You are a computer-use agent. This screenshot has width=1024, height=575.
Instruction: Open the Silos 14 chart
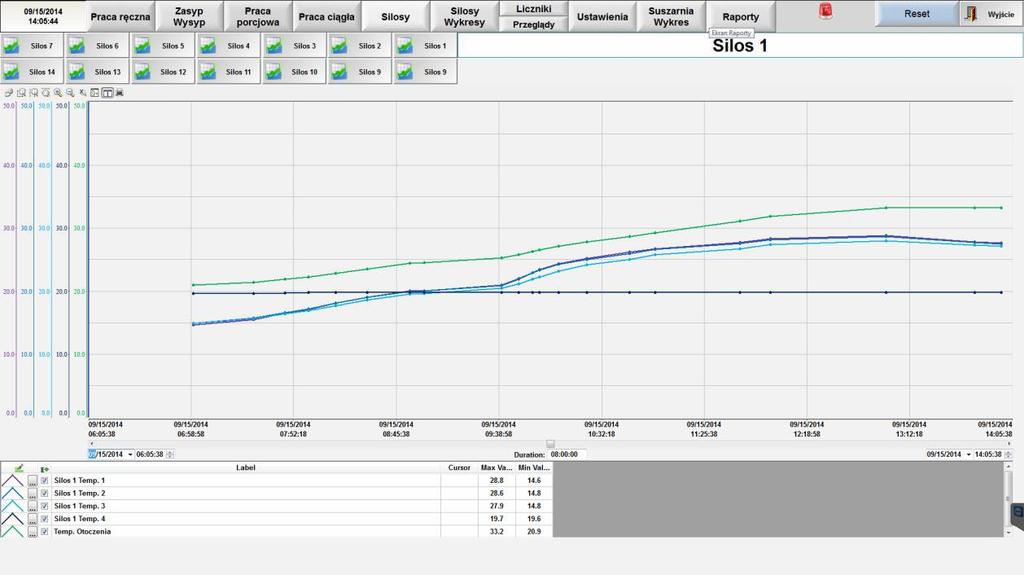click(x=31, y=72)
